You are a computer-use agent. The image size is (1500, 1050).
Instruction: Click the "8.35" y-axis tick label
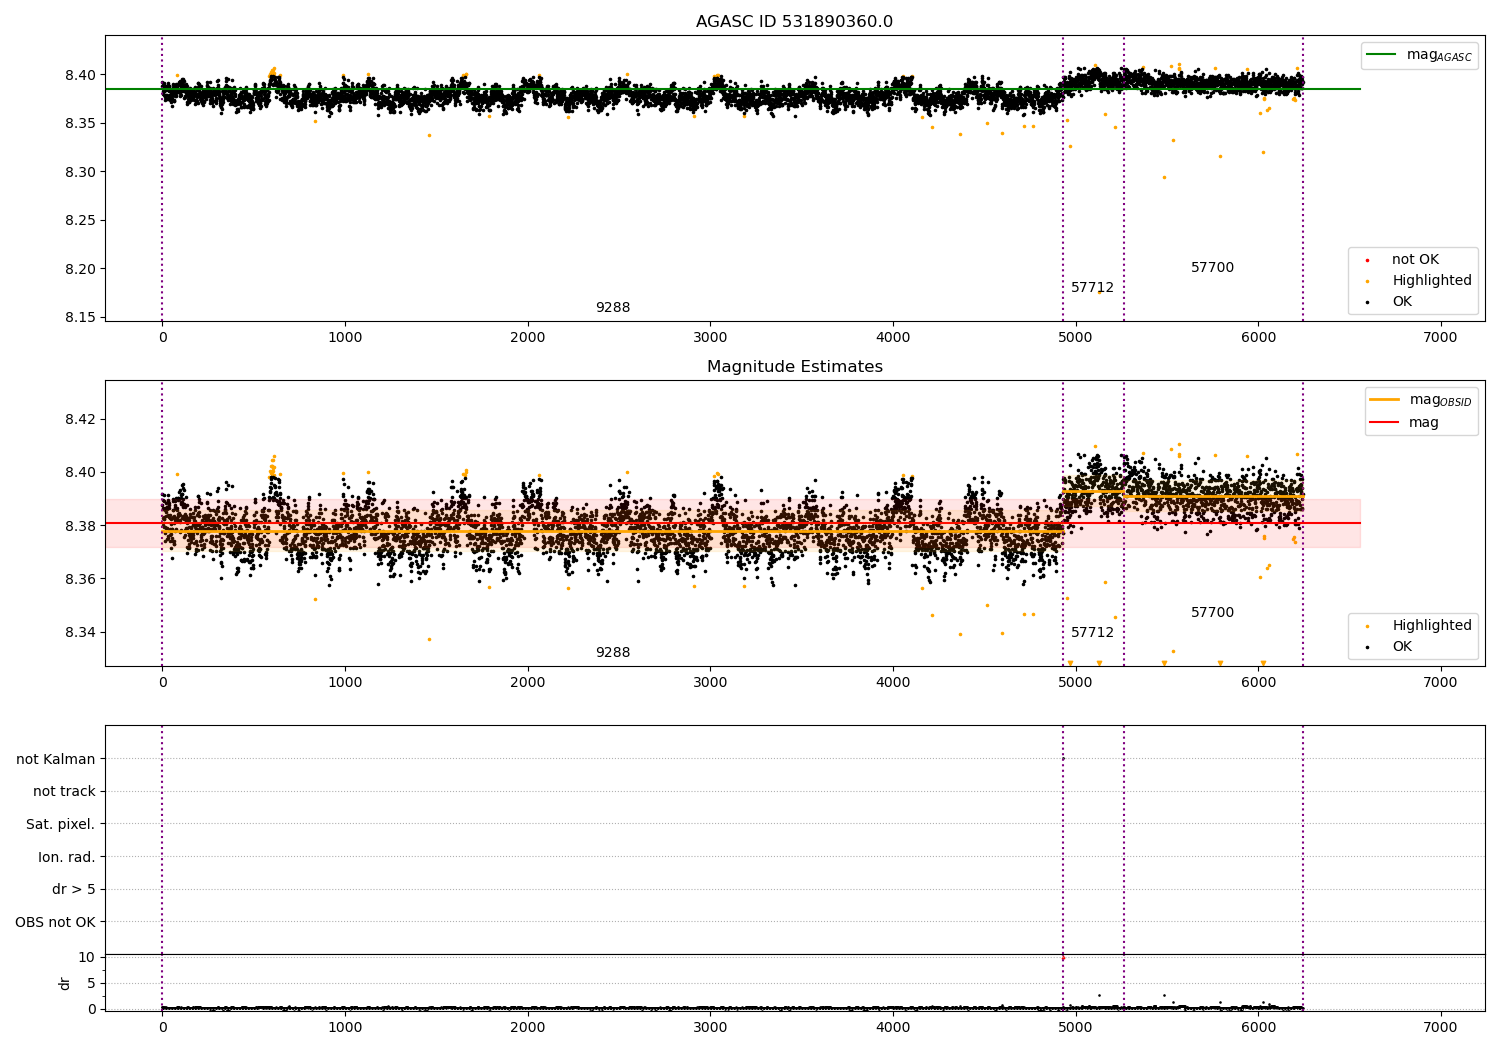click(80, 124)
